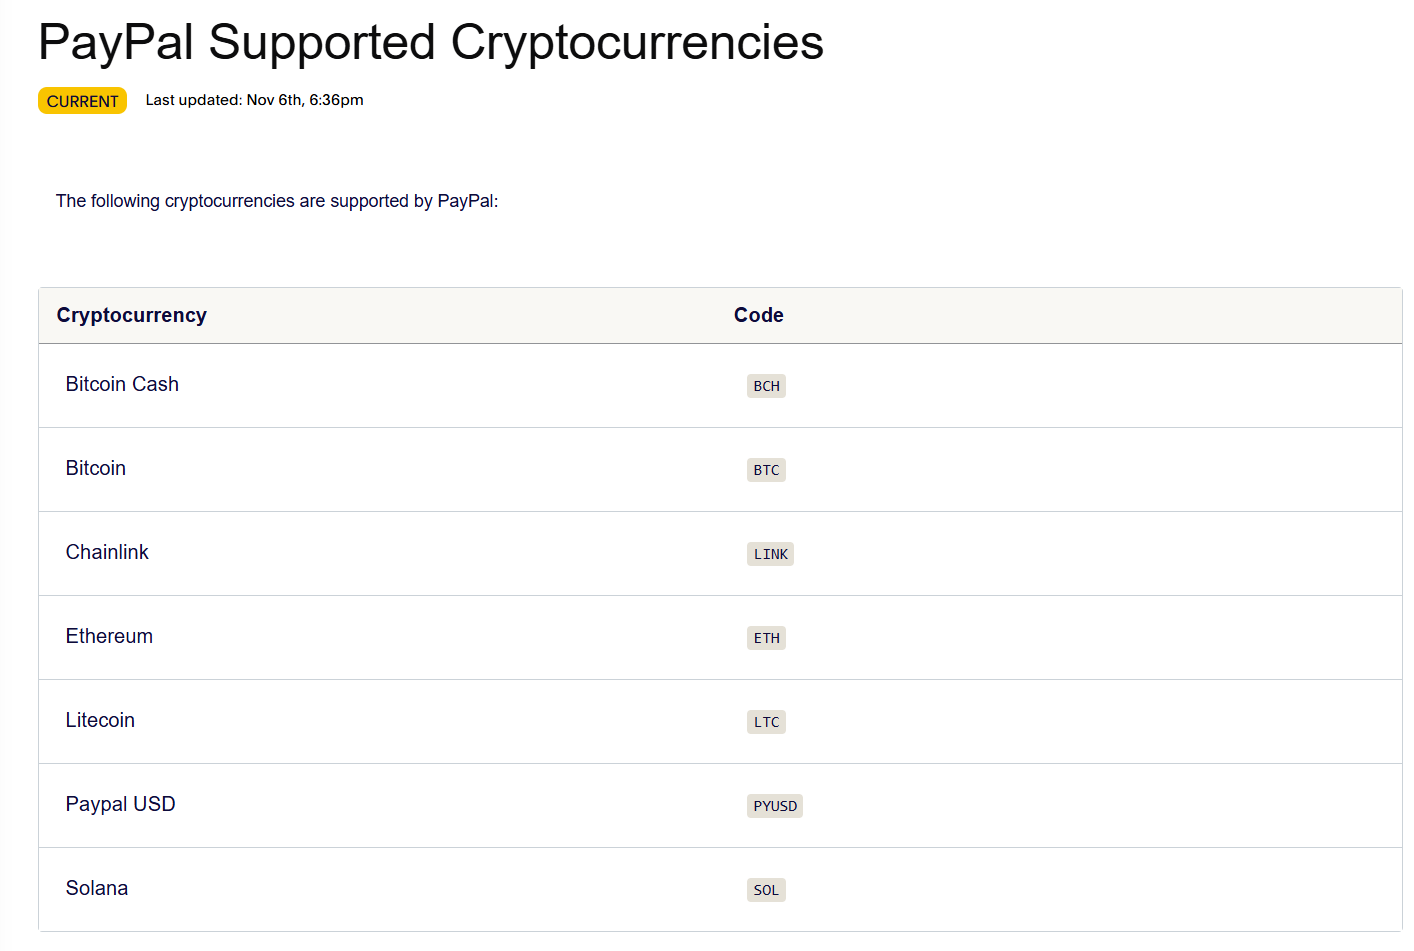Select the Litecoin cell text
This screenshot has width=1414, height=951.
pos(100,720)
